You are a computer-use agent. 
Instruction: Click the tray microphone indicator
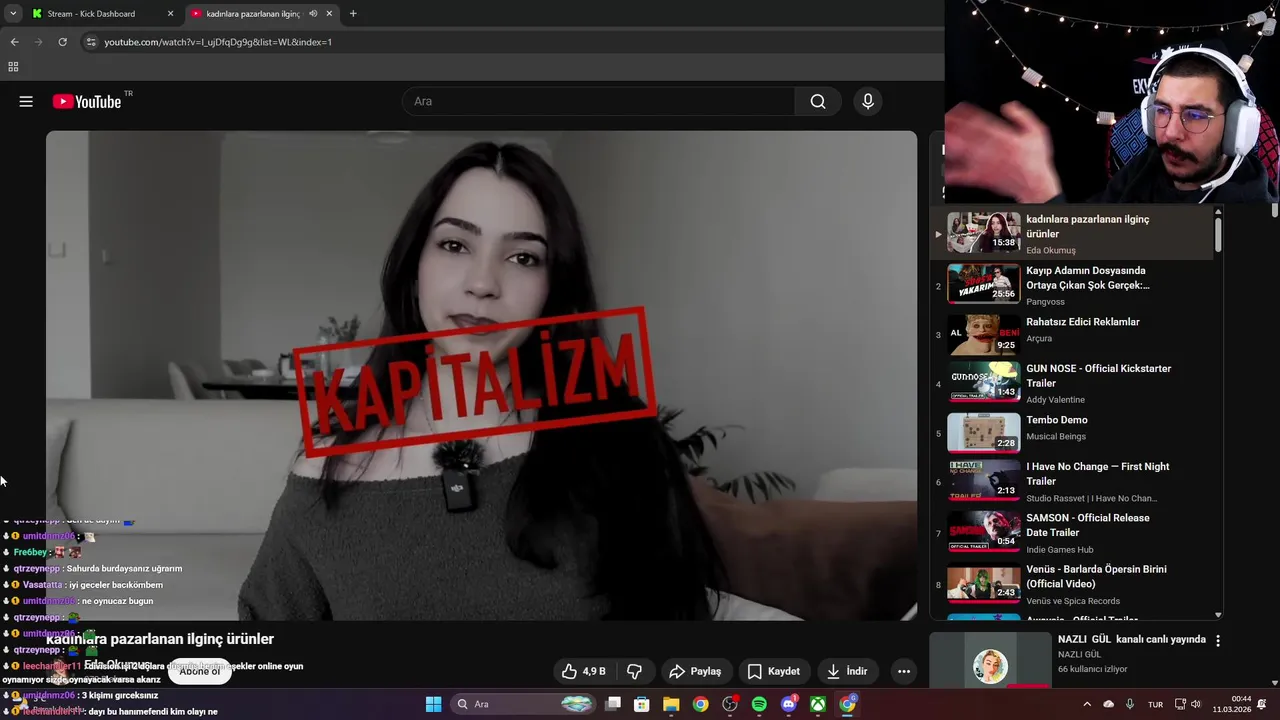click(x=1130, y=704)
